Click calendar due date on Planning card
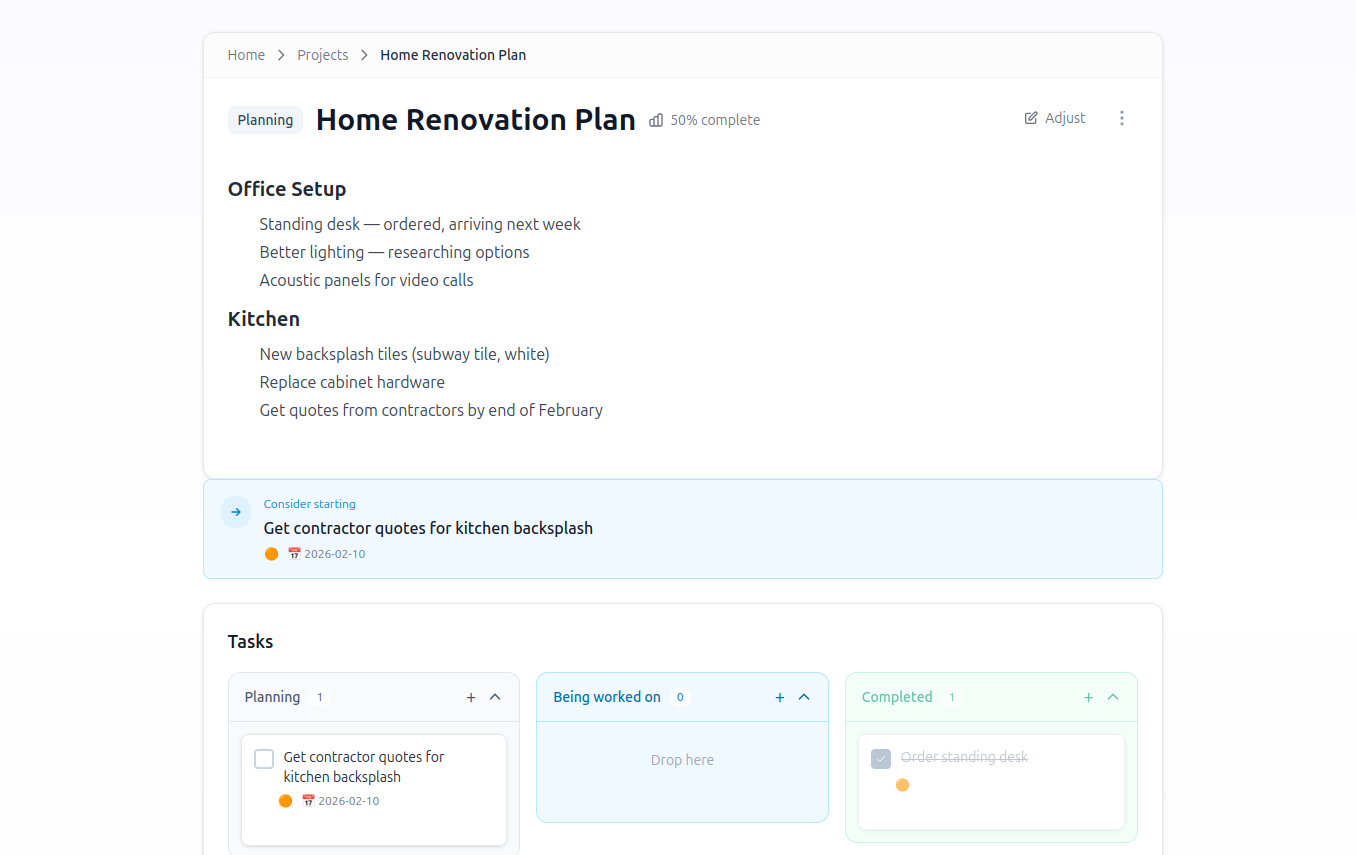1356x855 pixels. tap(340, 801)
